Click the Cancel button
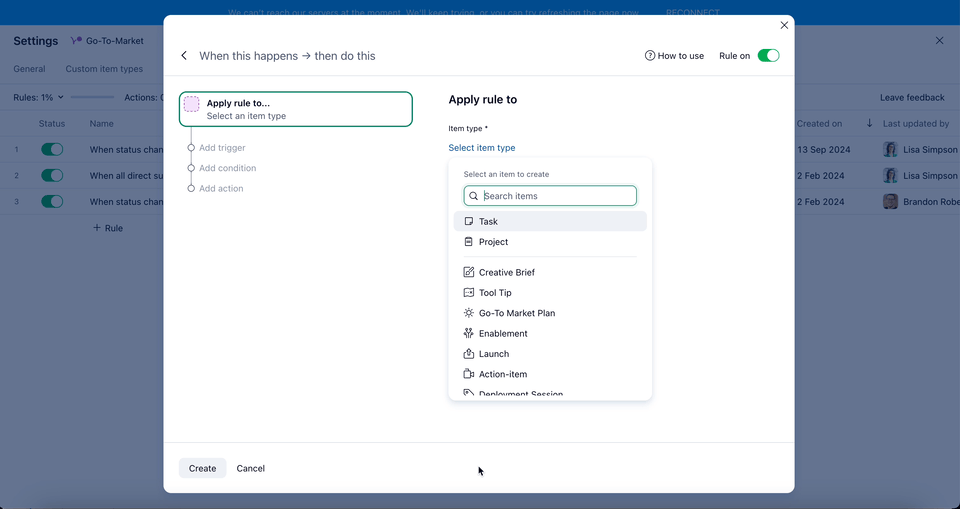 pyautogui.click(x=250, y=468)
